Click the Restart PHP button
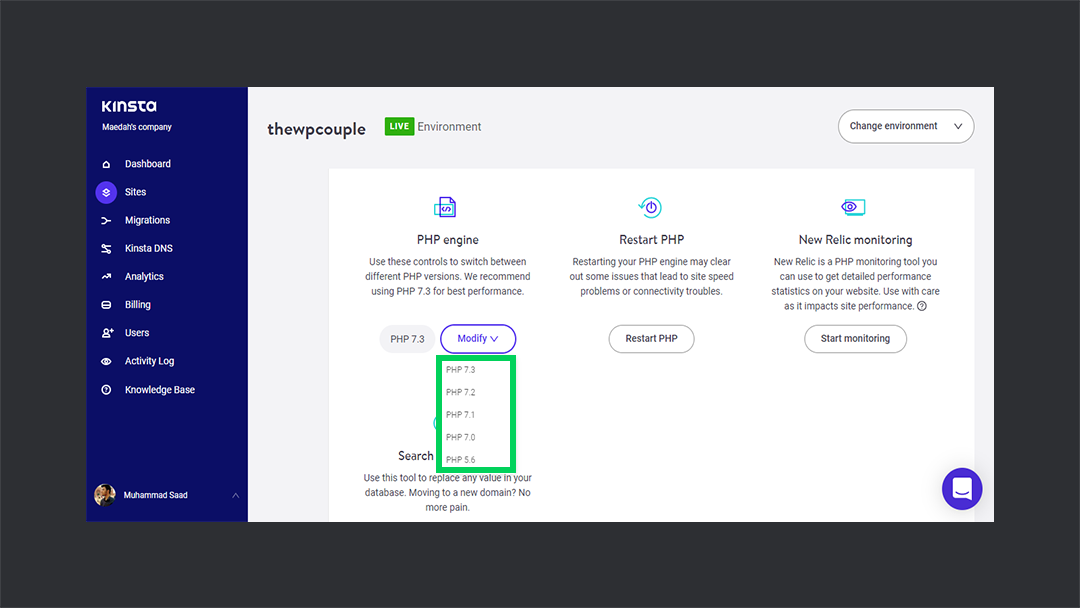This screenshot has width=1080, height=608. [652, 339]
